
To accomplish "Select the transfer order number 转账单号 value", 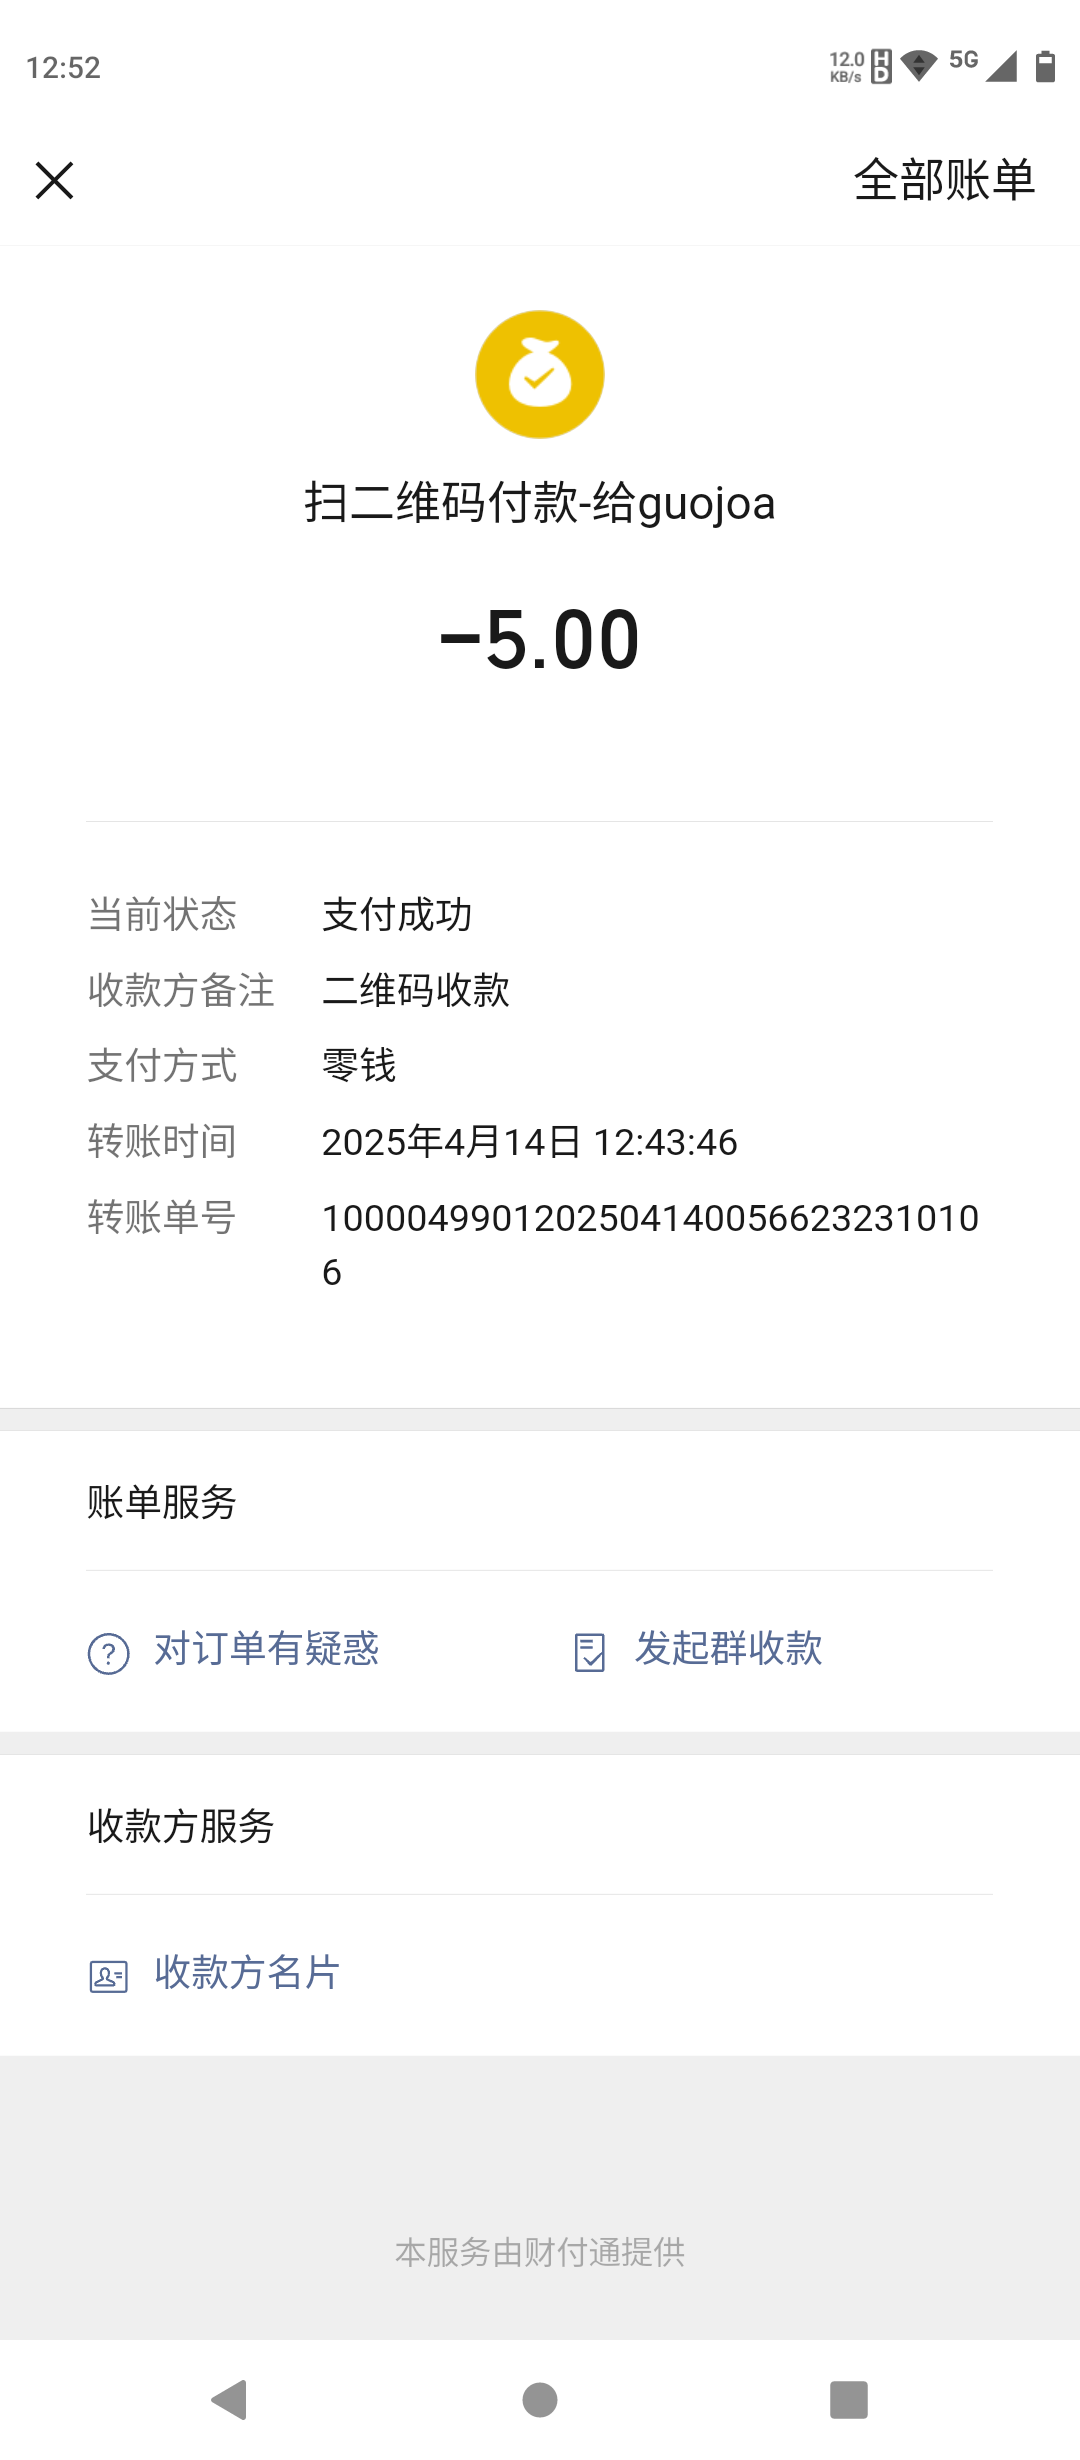I will click(650, 1245).
